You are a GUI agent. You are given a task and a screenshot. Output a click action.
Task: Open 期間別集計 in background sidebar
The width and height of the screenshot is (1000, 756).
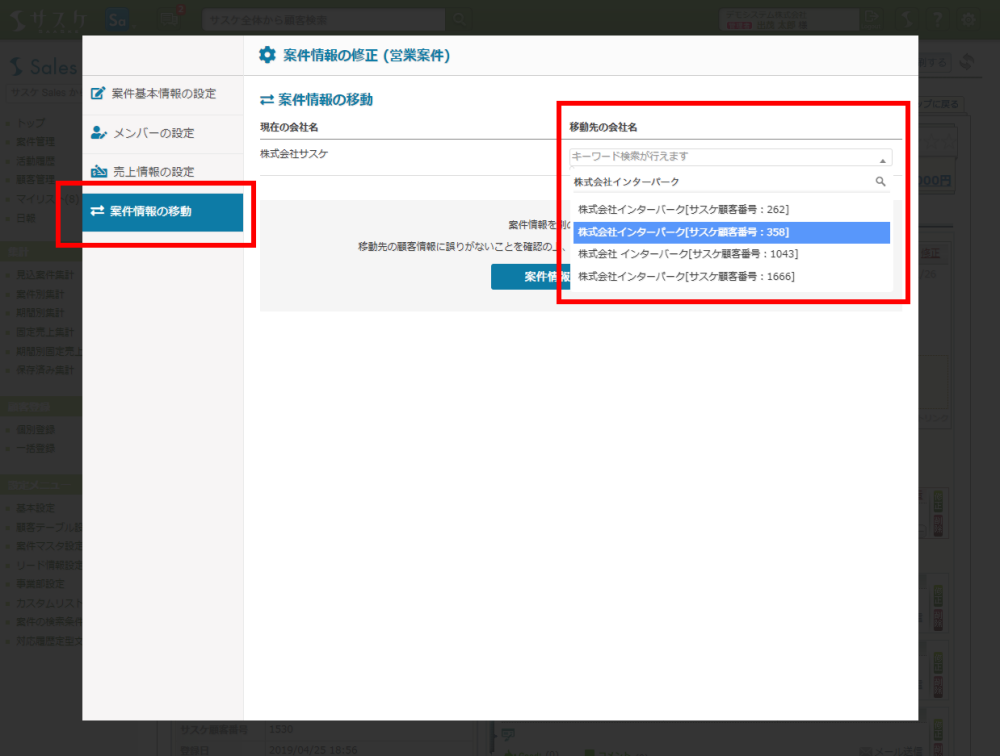[x=40, y=313]
